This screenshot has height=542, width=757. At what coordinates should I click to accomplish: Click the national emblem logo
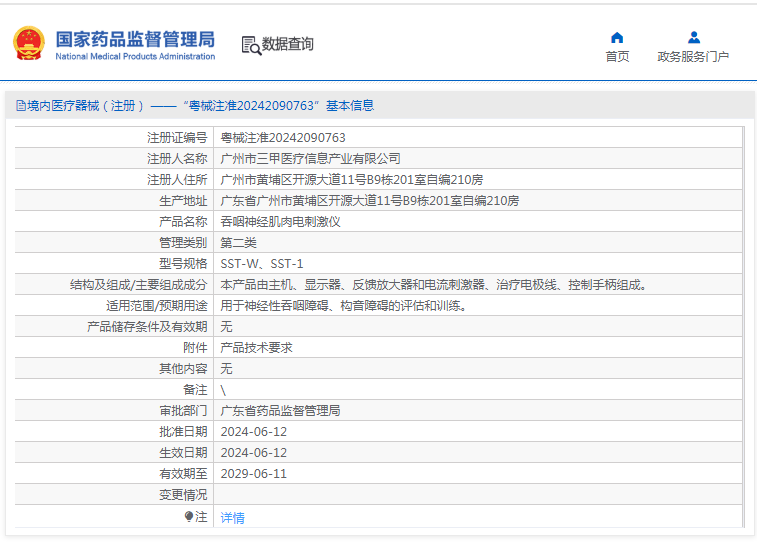coord(29,43)
